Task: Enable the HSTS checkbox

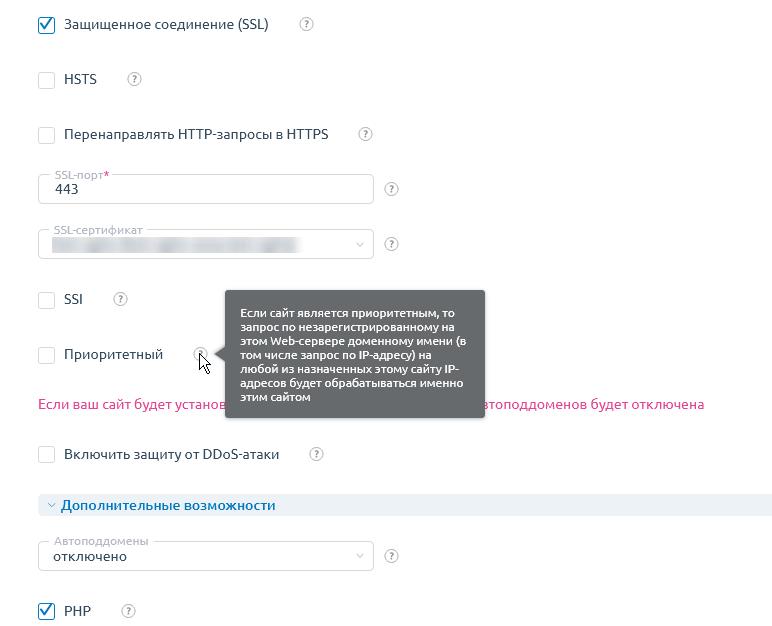Action: (46, 80)
